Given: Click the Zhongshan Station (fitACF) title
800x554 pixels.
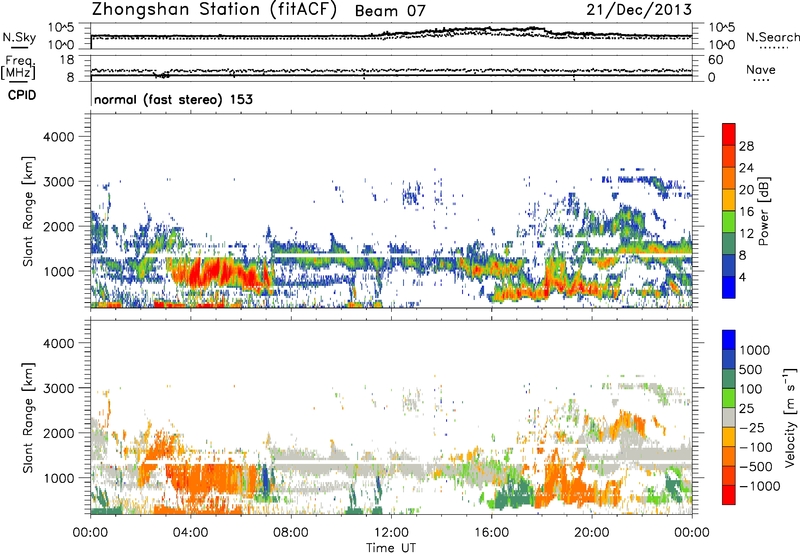Looking at the screenshot, I should click(x=214, y=10).
